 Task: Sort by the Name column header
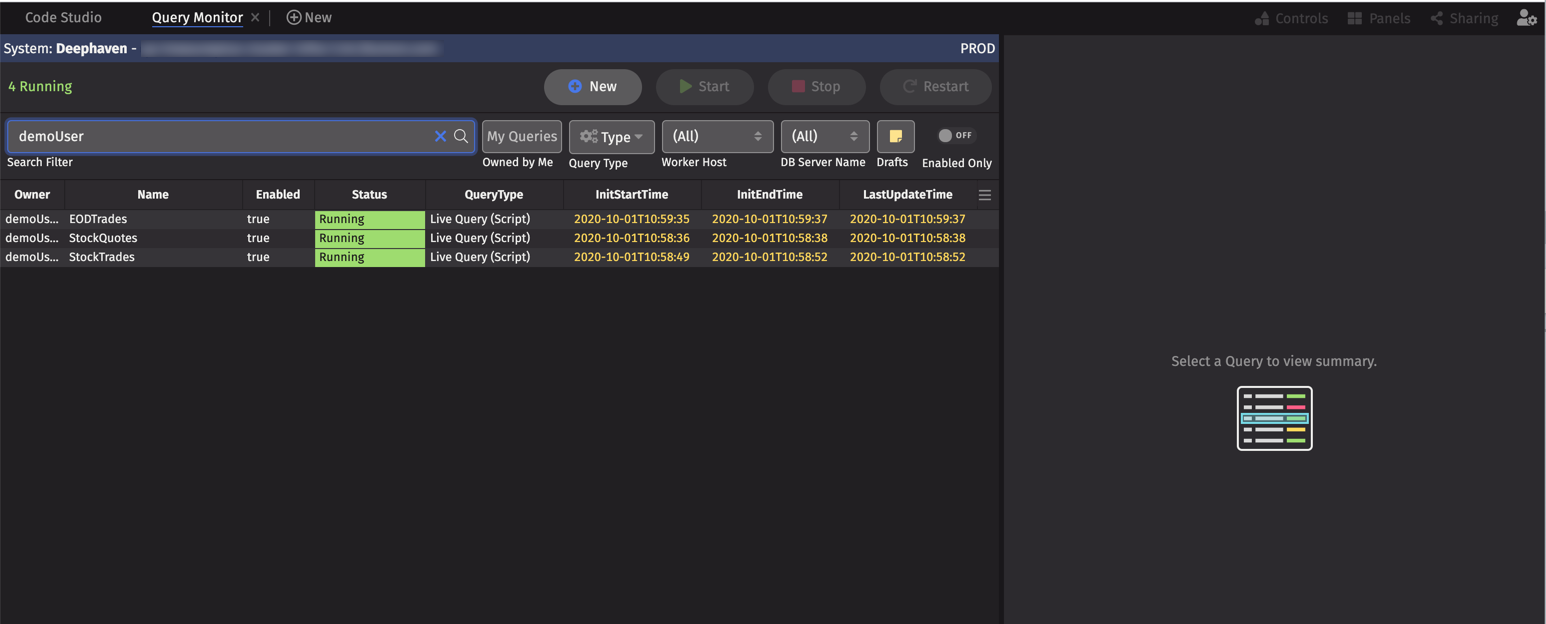point(153,195)
